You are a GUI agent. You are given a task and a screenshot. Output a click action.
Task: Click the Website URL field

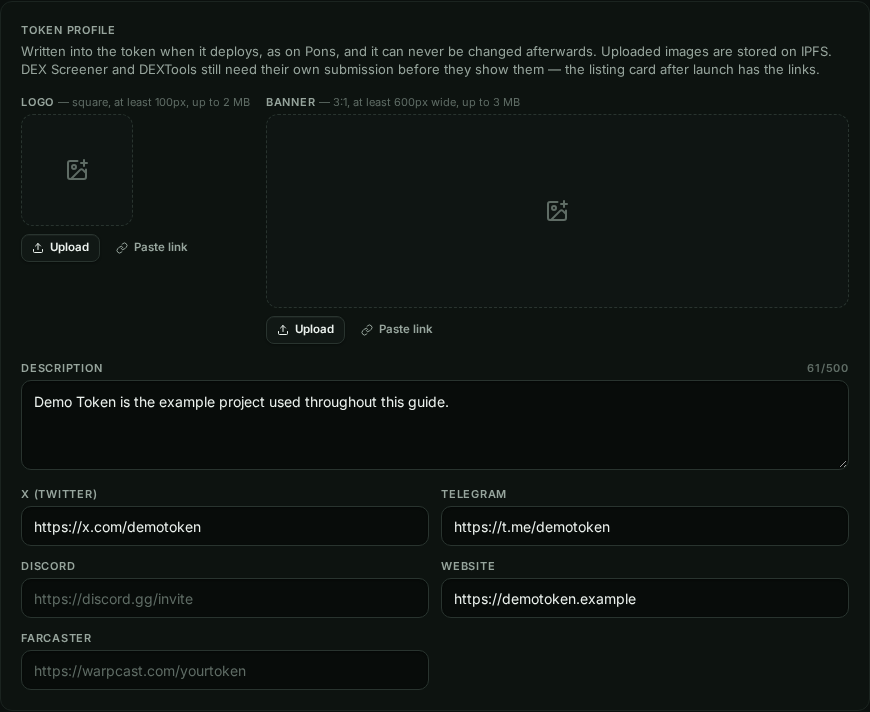click(645, 598)
